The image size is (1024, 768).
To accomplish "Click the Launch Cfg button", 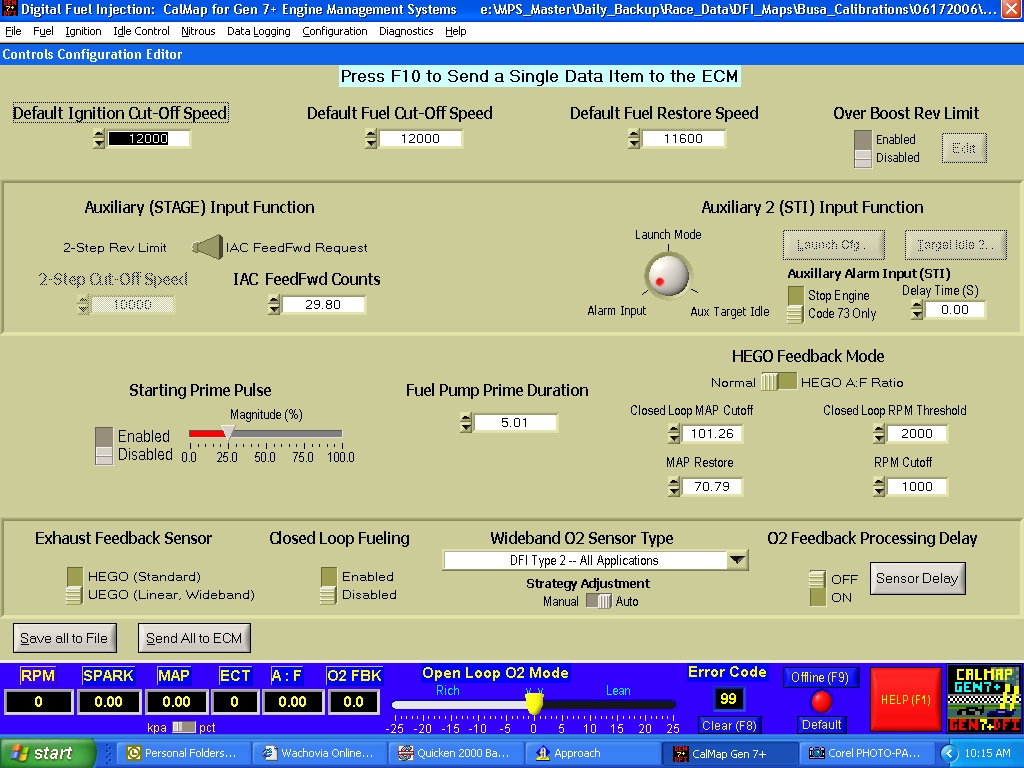I will tap(834, 245).
